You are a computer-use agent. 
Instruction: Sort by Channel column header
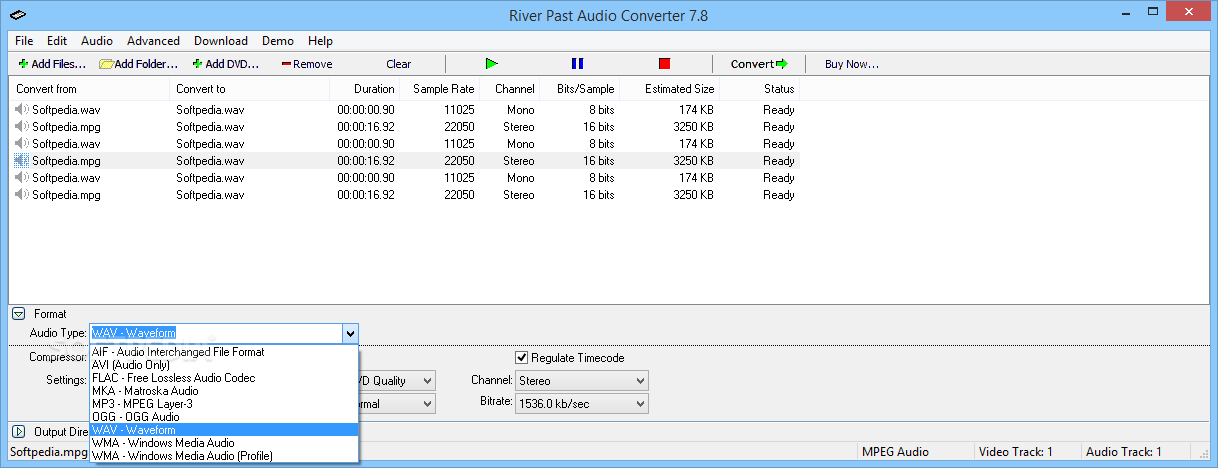coord(510,89)
